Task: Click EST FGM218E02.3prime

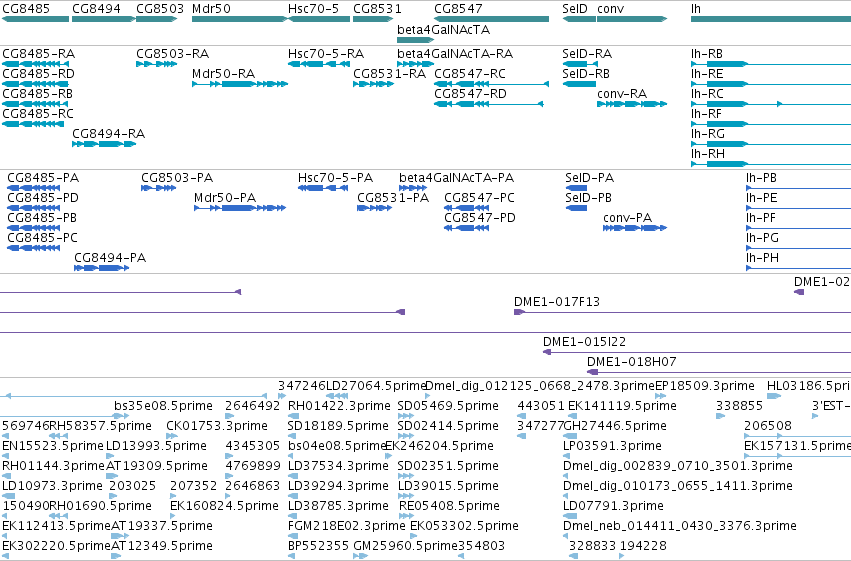Action: [347, 526]
